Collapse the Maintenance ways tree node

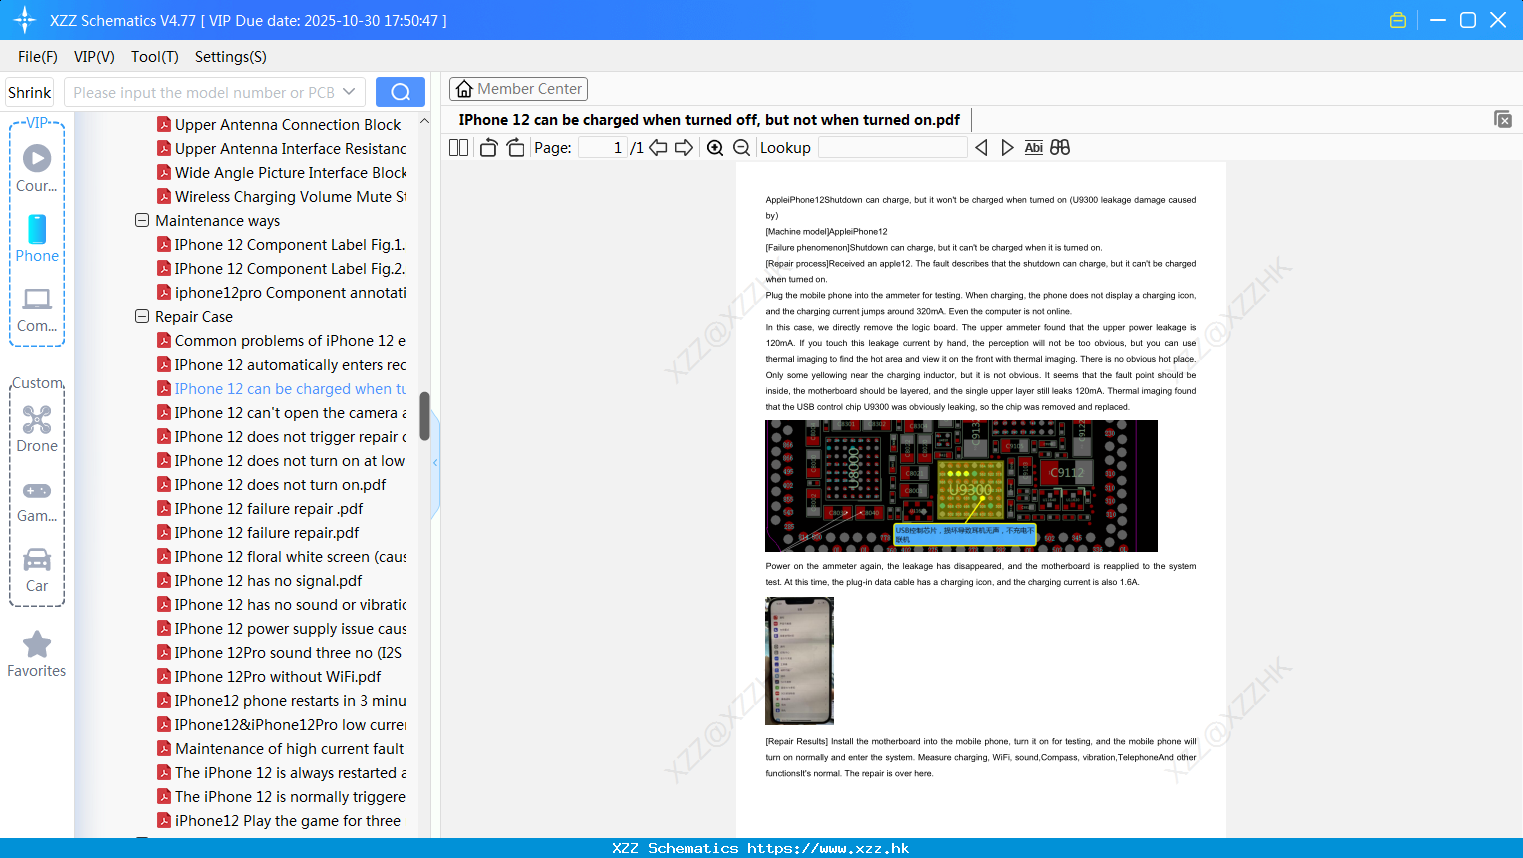(142, 220)
